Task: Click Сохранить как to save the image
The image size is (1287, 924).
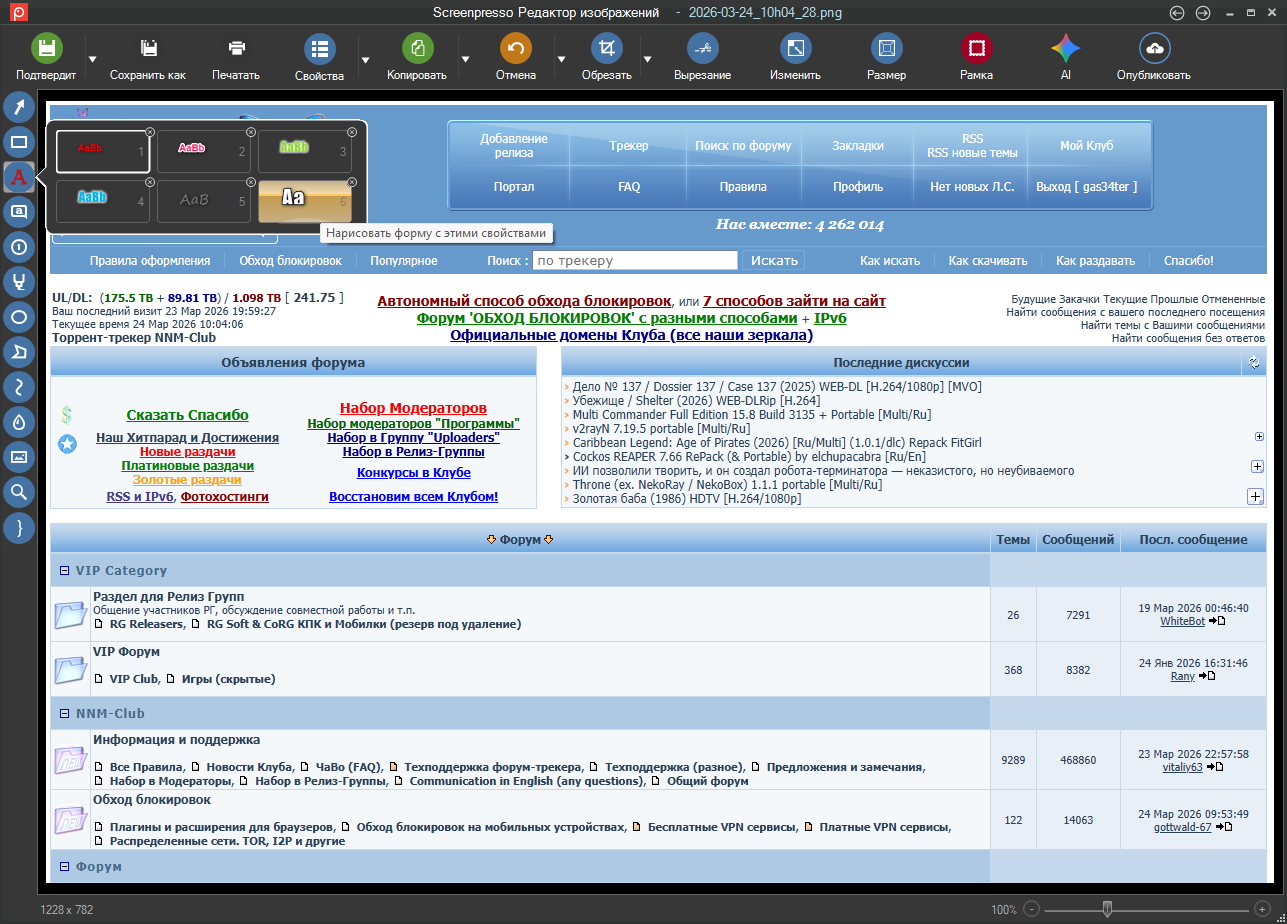Action: point(148,56)
